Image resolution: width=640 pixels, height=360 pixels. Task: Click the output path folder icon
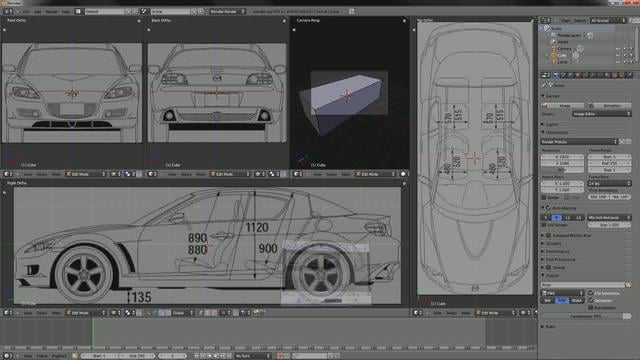click(x=628, y=284)
